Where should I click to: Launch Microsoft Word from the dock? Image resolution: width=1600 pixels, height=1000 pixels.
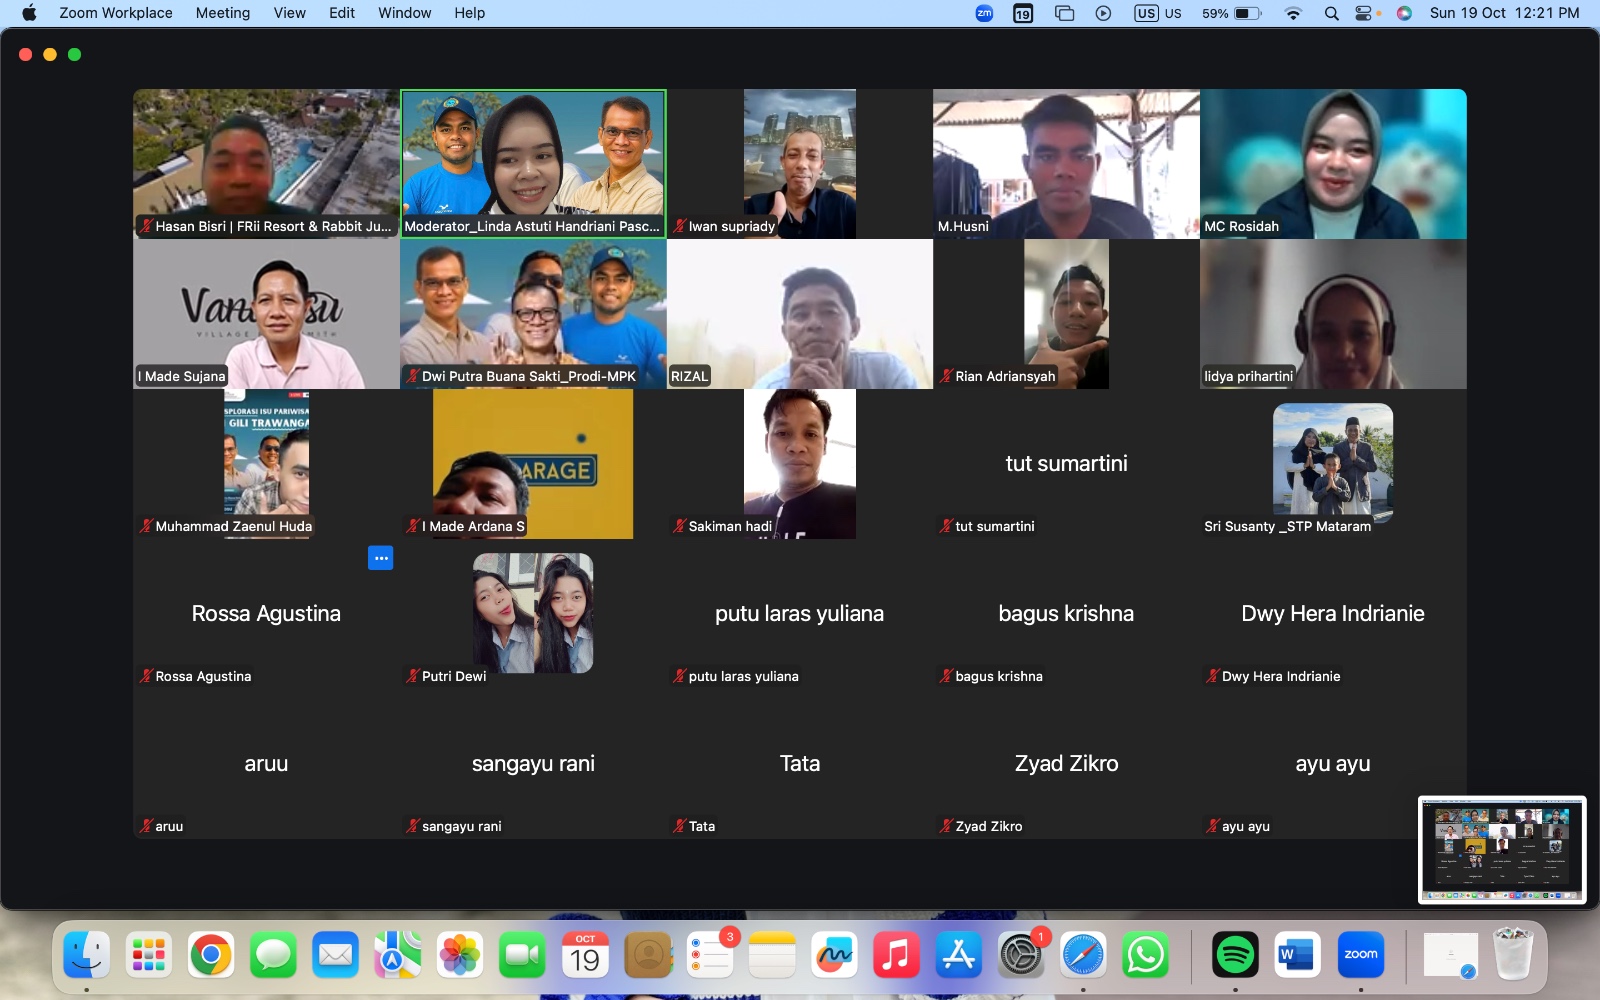[1297, 956]
